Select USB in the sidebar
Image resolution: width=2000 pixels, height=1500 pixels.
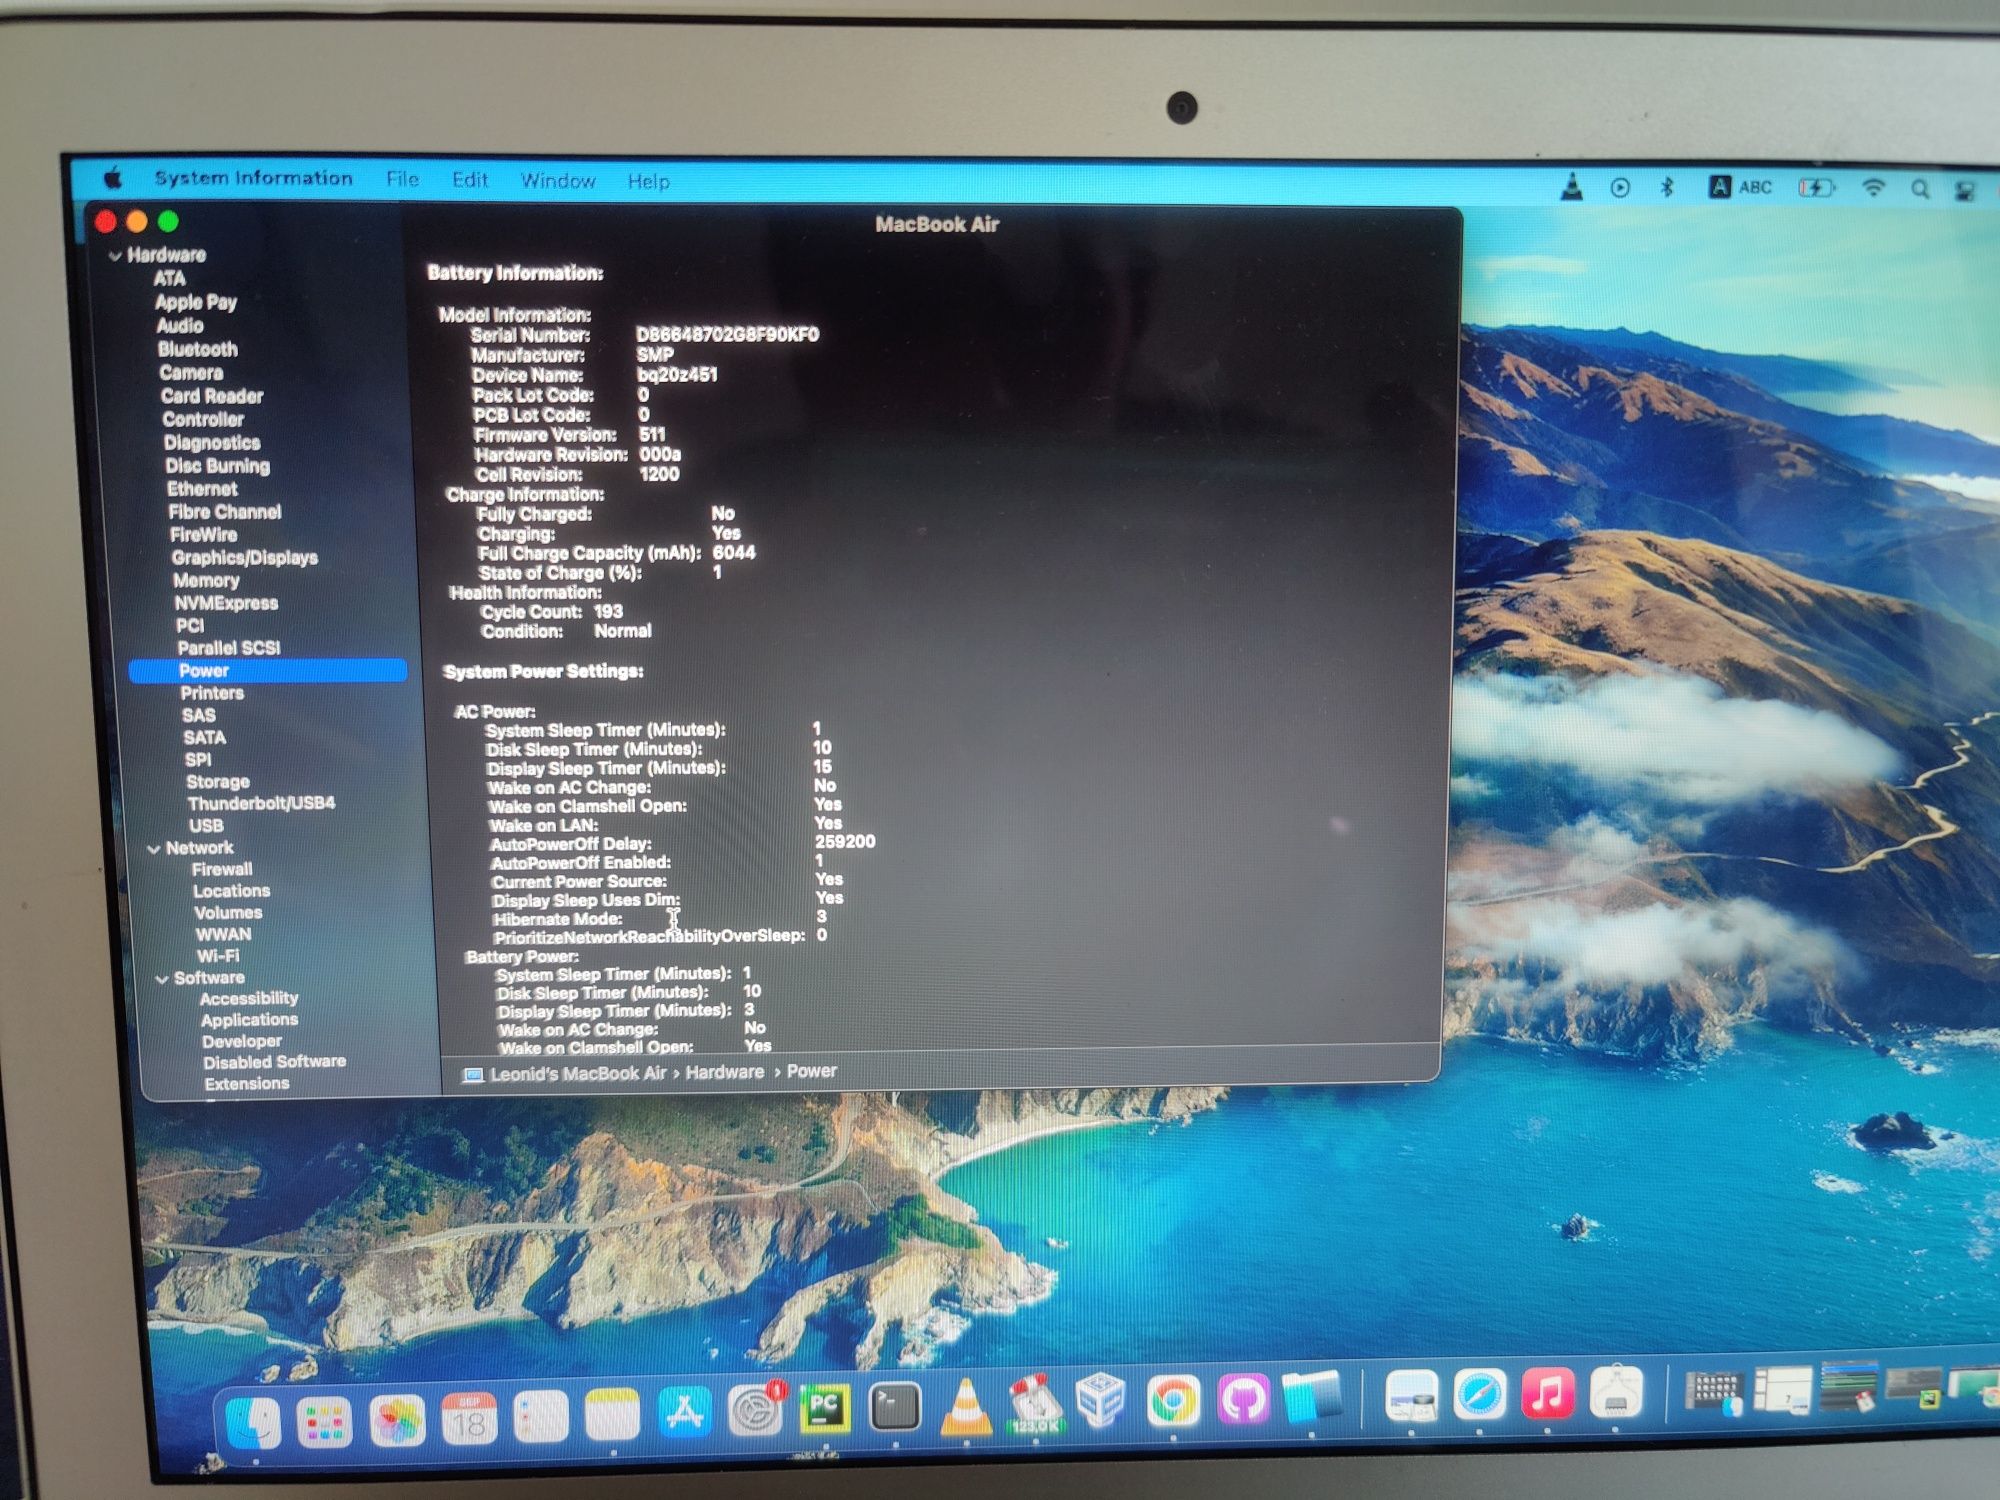206,825
